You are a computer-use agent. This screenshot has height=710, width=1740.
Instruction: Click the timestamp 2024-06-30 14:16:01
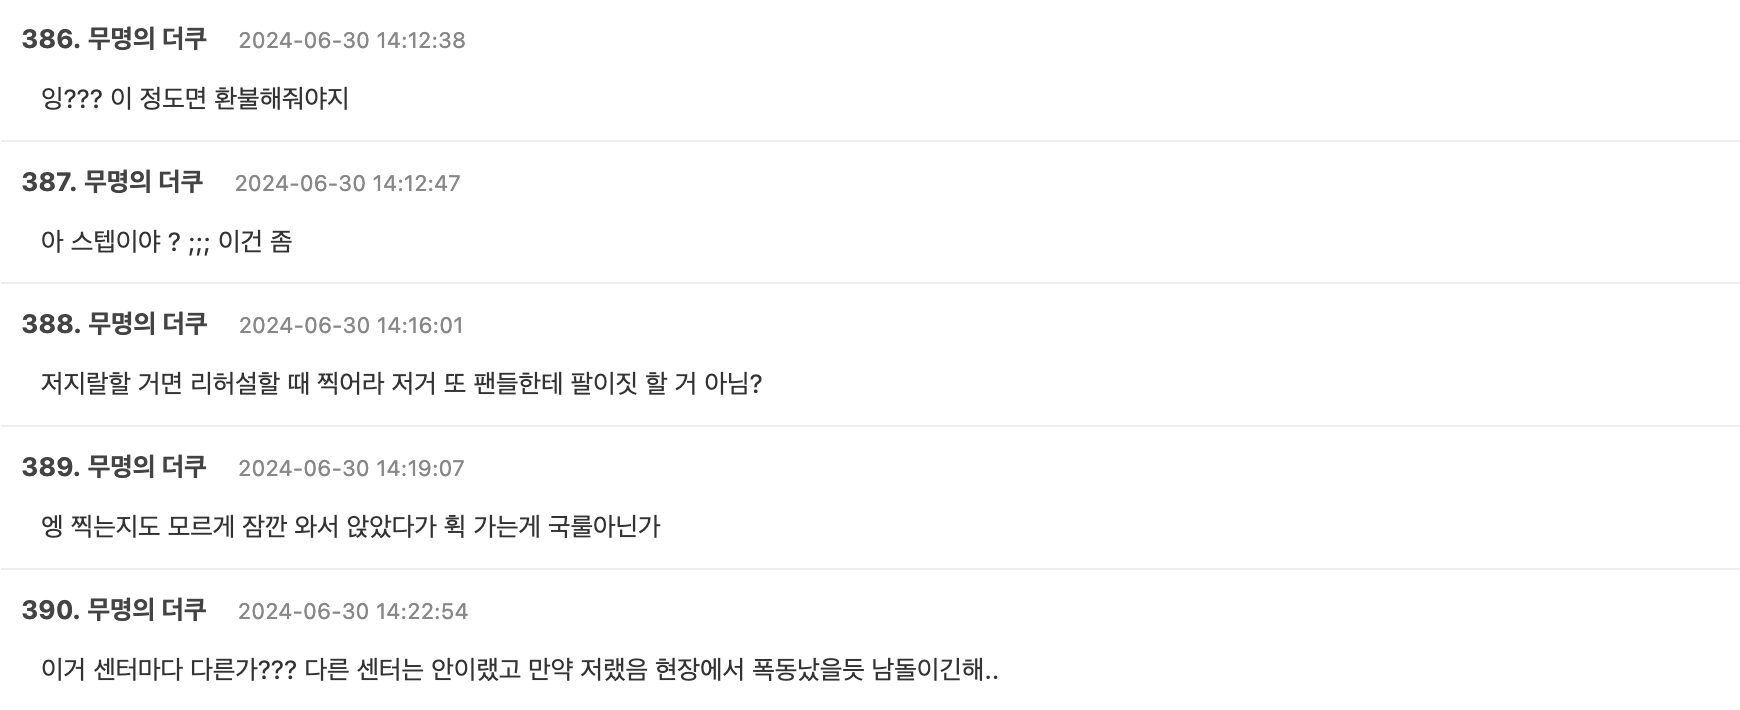352,325
